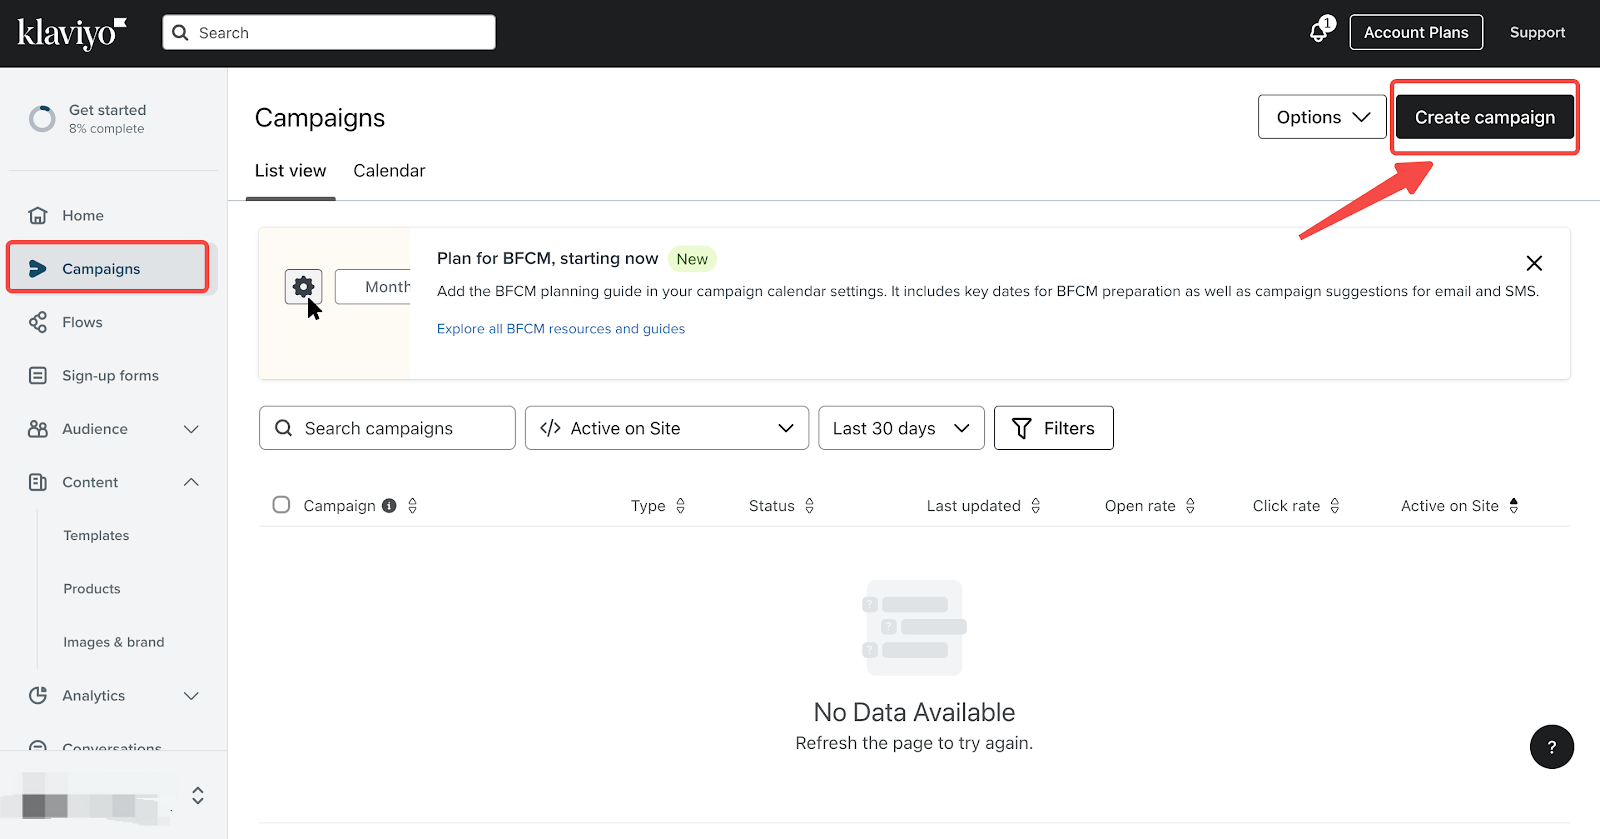Click the 8% complete text
The width and height of the screenshot is (1600, 839).
tap(107, 129)
